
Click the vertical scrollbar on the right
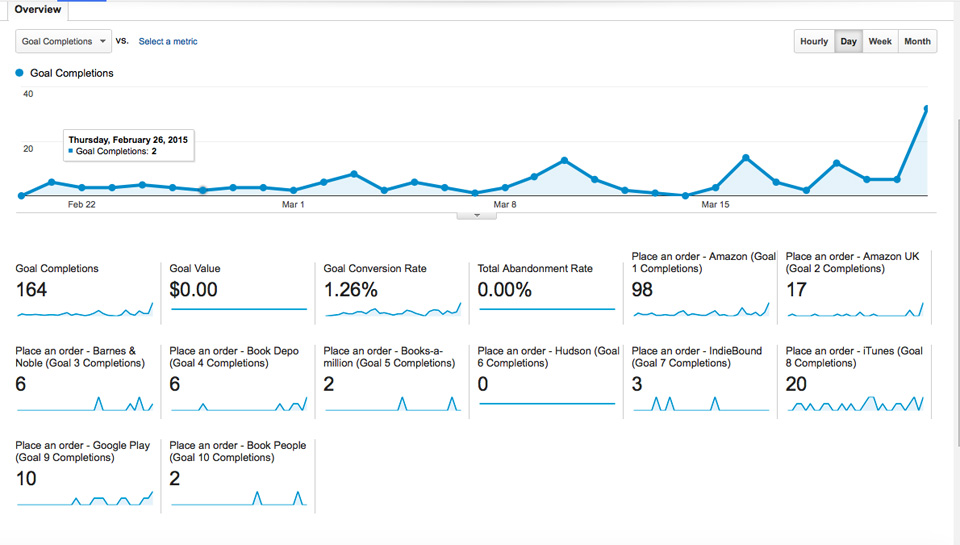point(957,282)
